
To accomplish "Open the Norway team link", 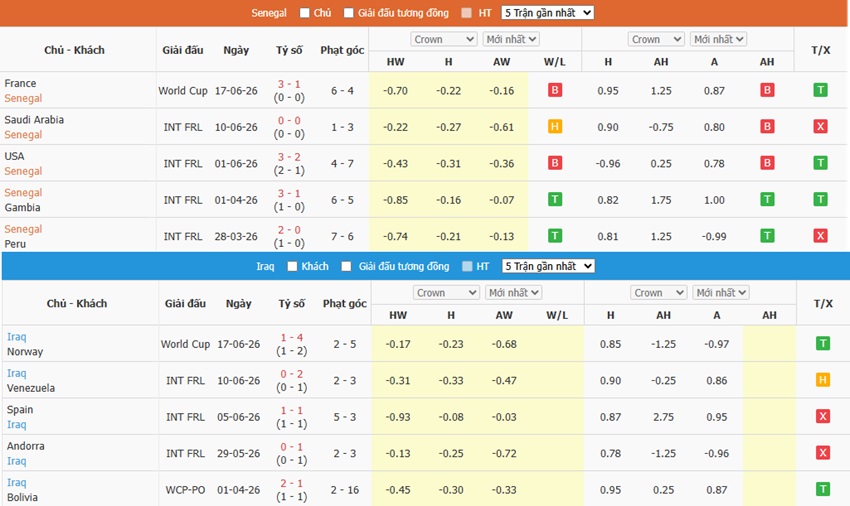I will (25, 351).
